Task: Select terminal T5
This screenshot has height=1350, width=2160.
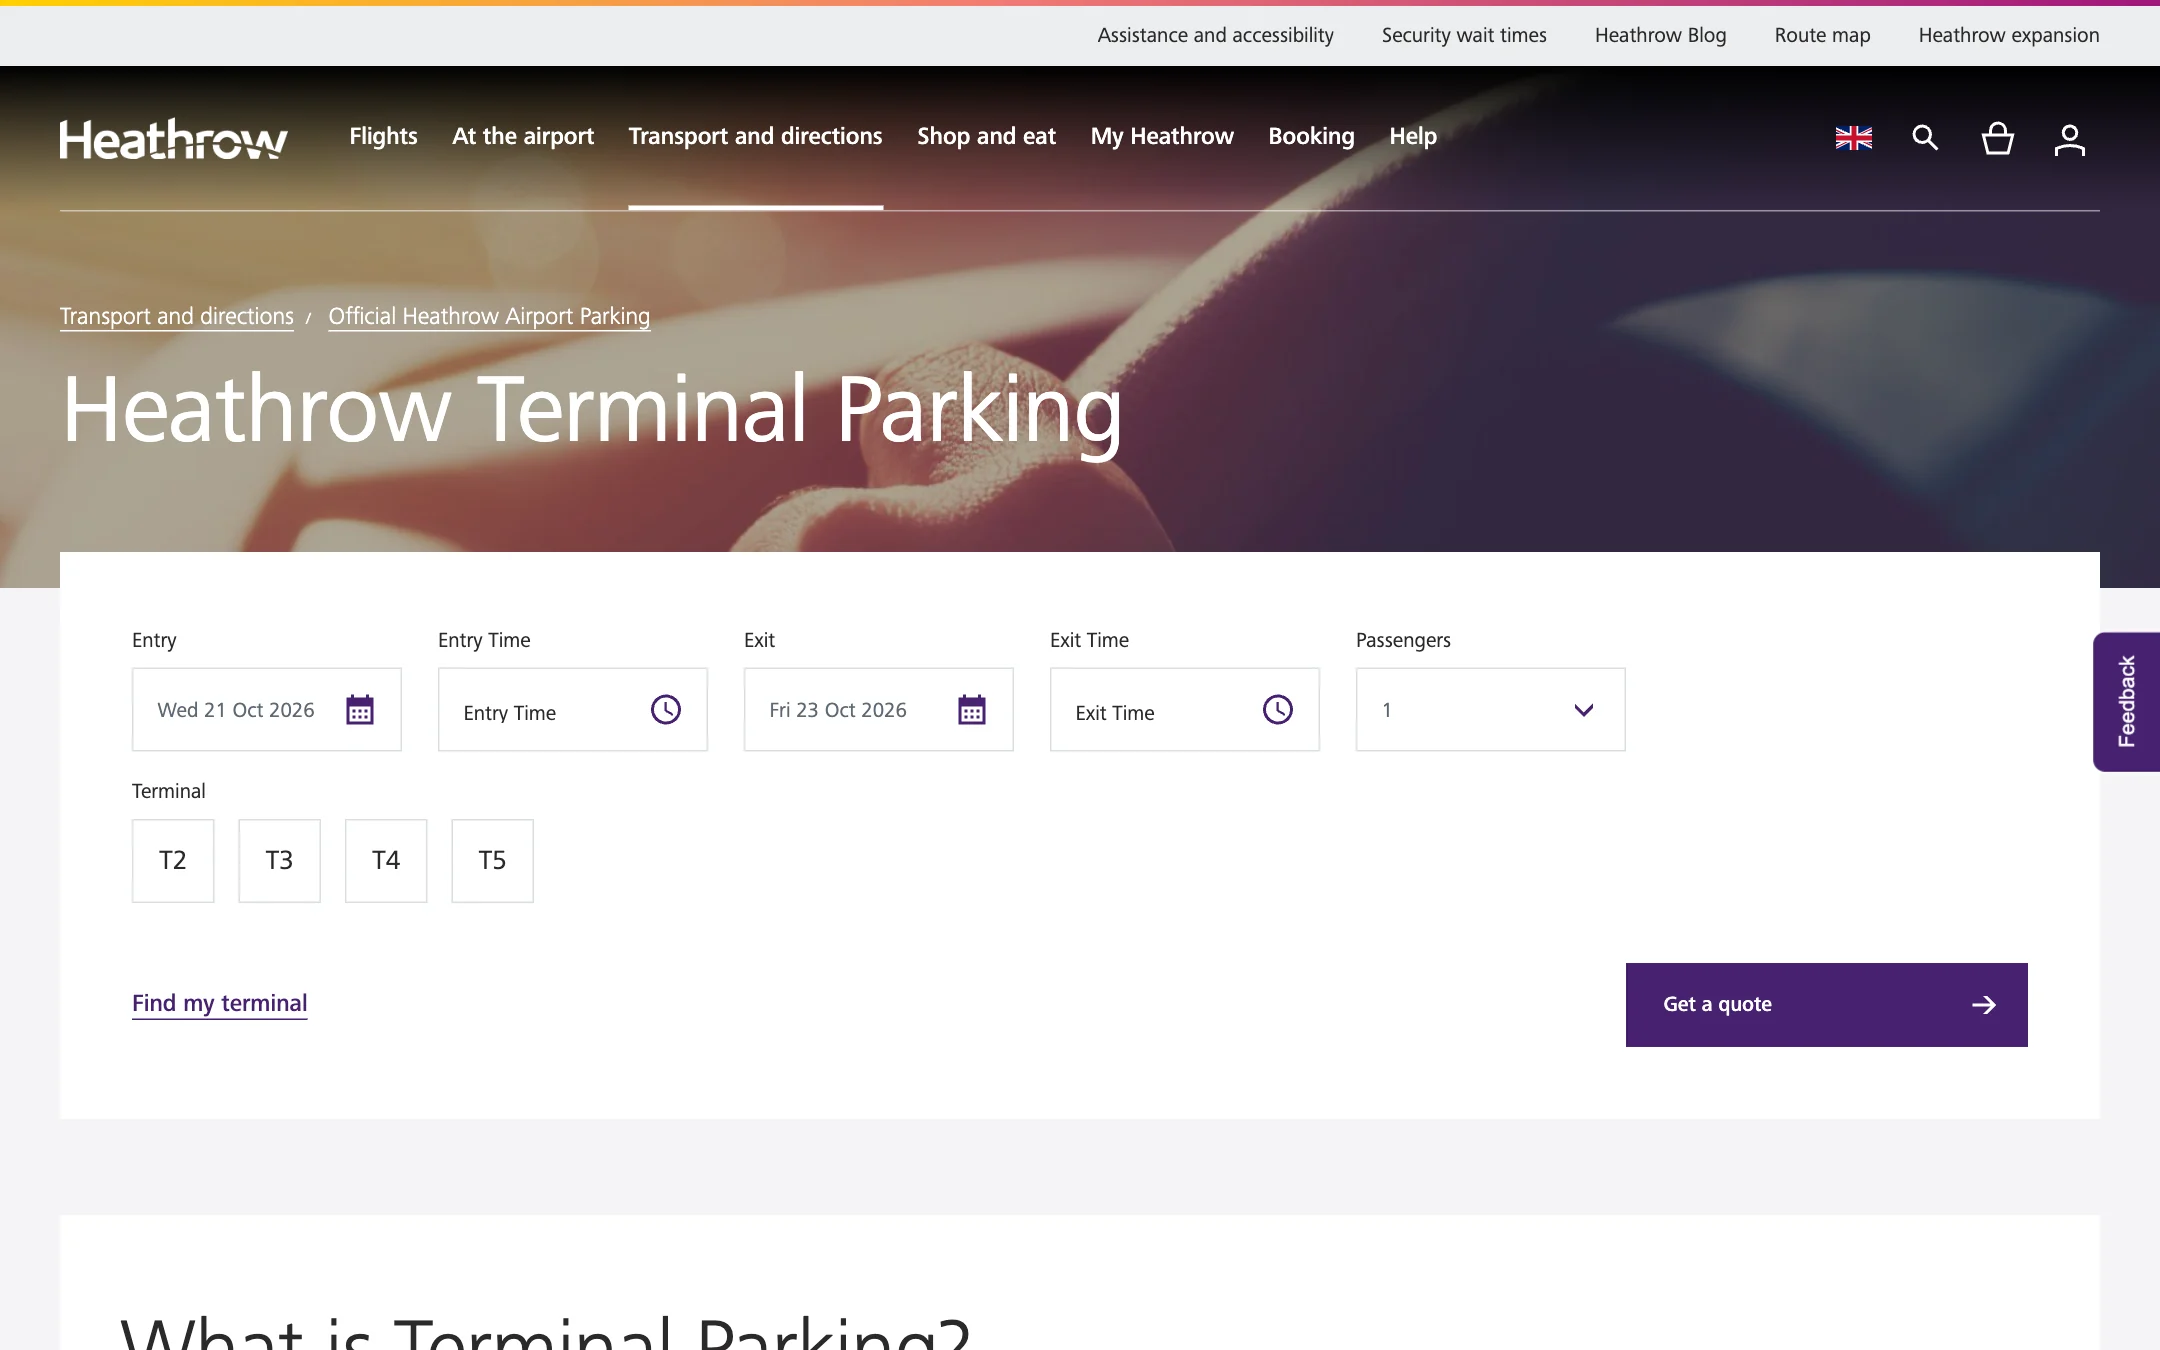Action: (x=492, y=861)
